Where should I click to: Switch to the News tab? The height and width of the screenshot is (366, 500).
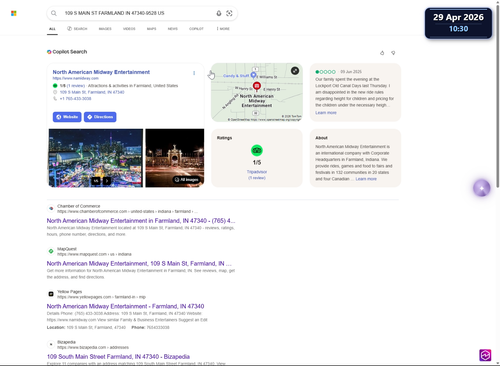[173, 29]
